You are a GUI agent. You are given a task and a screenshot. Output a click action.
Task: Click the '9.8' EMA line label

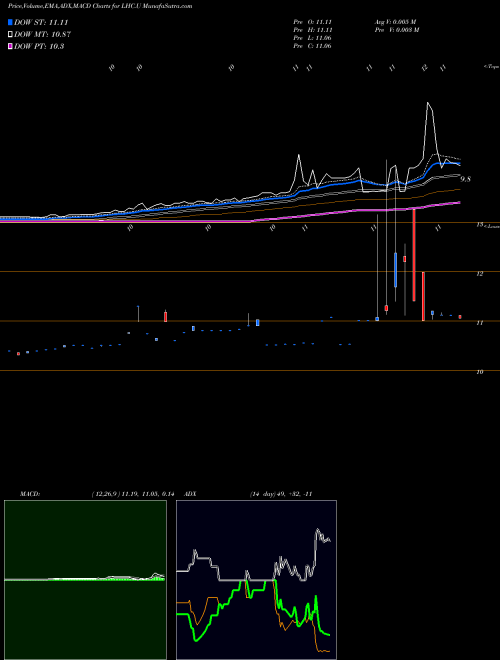coord(465,179)
